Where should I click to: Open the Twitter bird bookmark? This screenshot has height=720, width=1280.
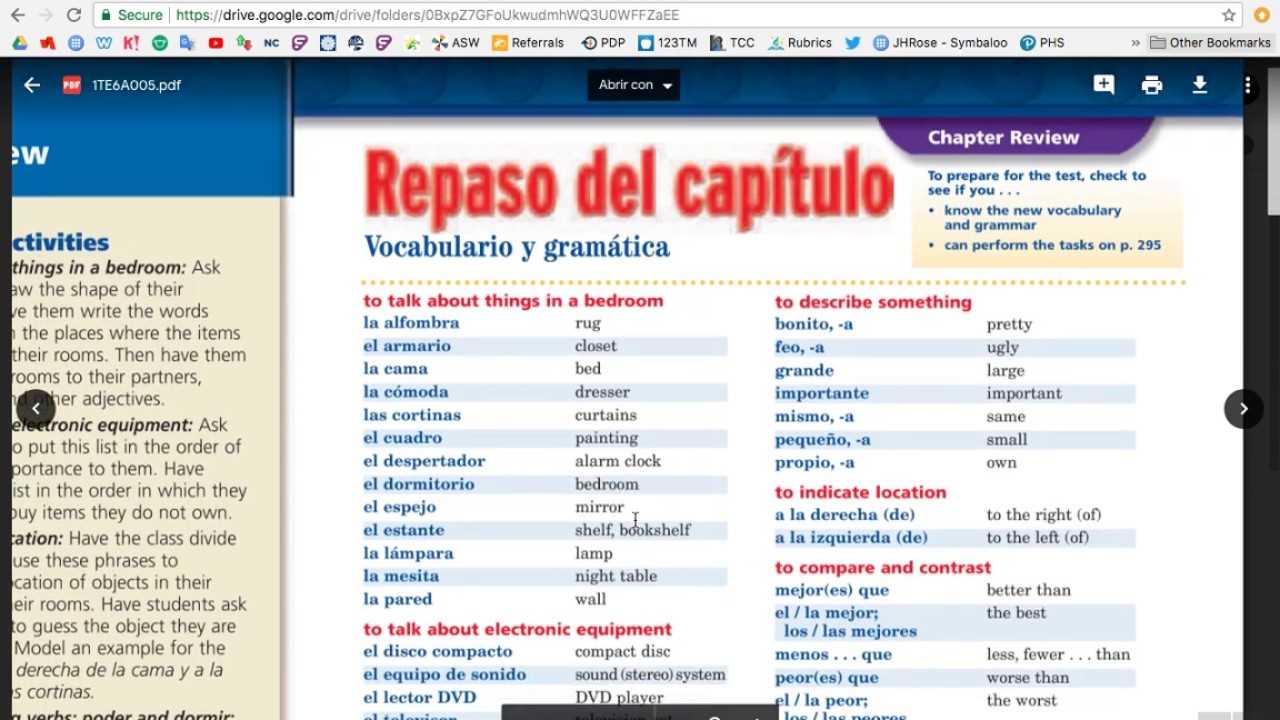pyautogui.click(x=852, y=43)
